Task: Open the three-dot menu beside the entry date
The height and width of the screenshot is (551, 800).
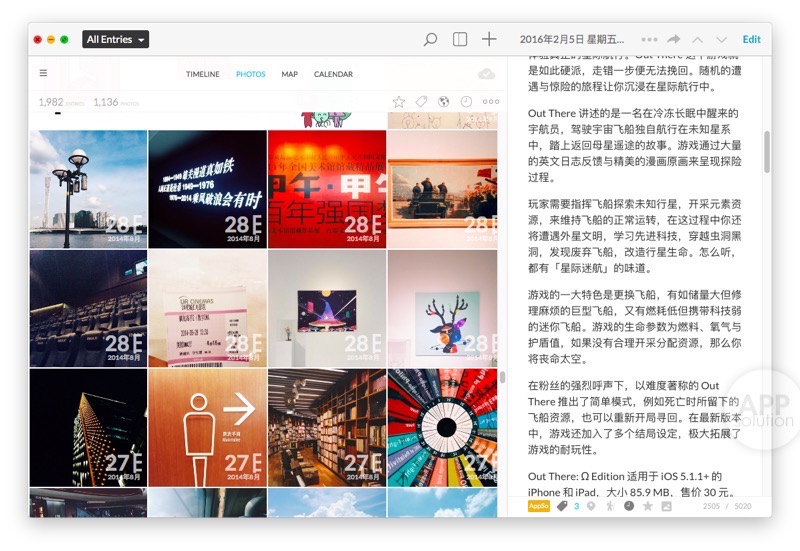Action: click(x=649, y=39)
